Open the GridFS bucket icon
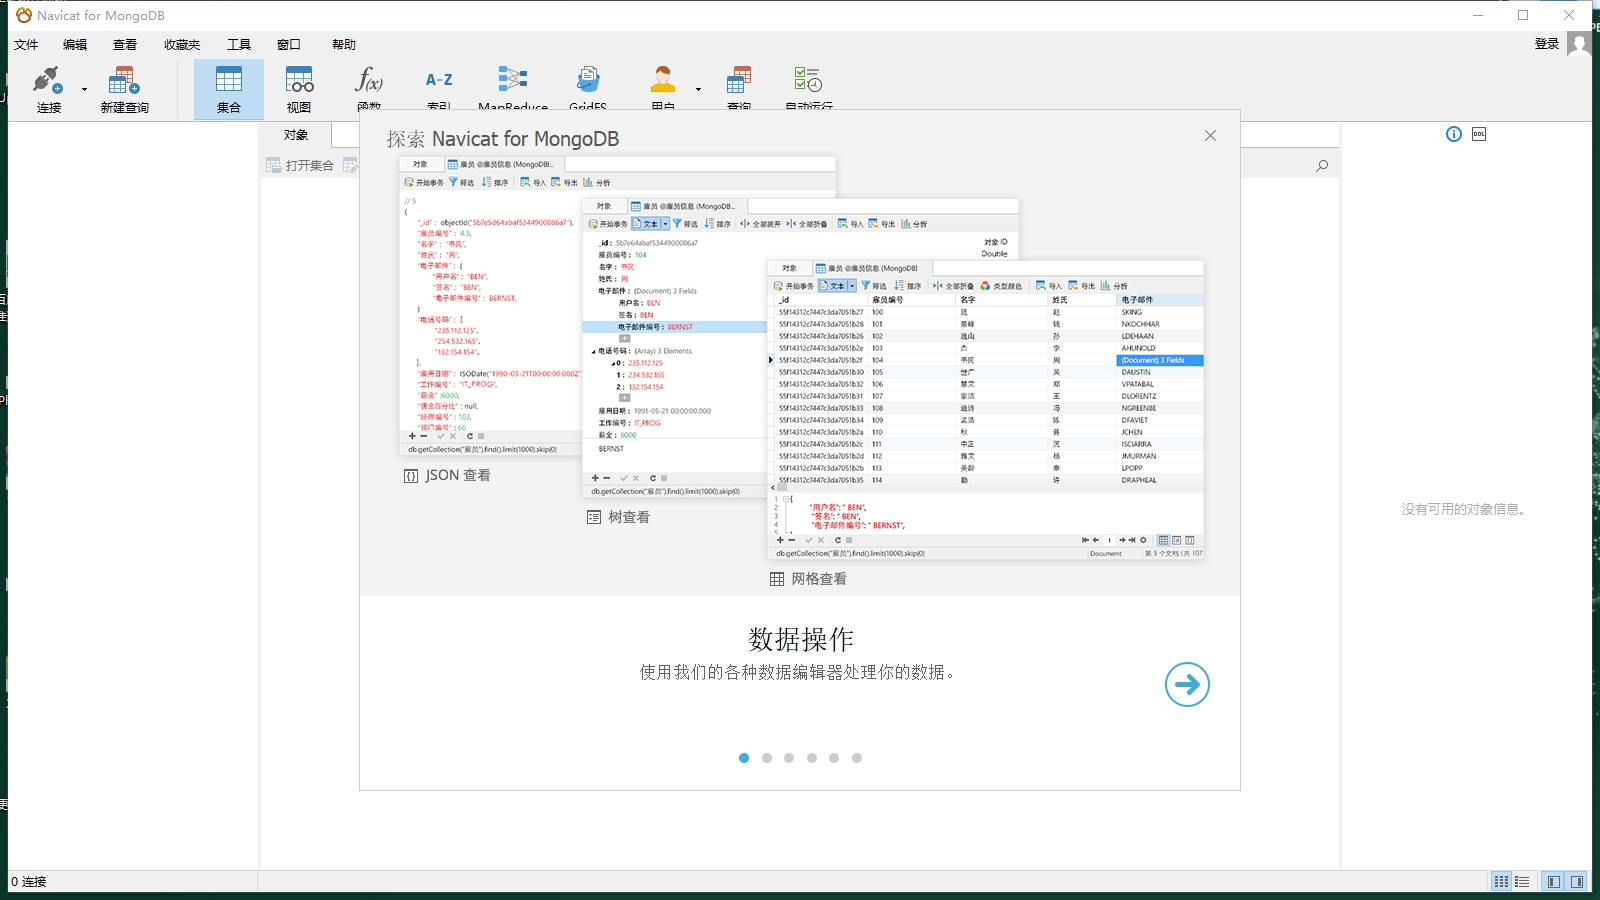Viewport: 1600px width, 900px height. [x=588, y=82]
